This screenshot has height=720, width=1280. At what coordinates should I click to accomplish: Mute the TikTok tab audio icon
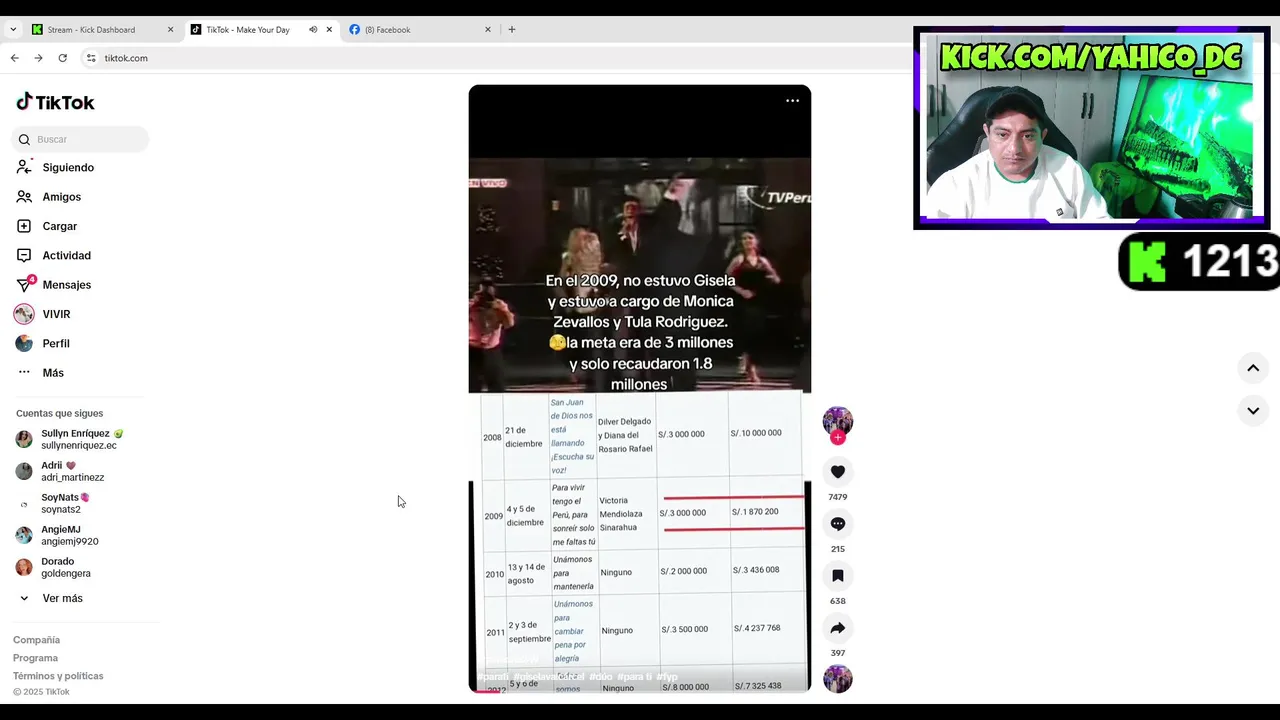click(313, 30)
